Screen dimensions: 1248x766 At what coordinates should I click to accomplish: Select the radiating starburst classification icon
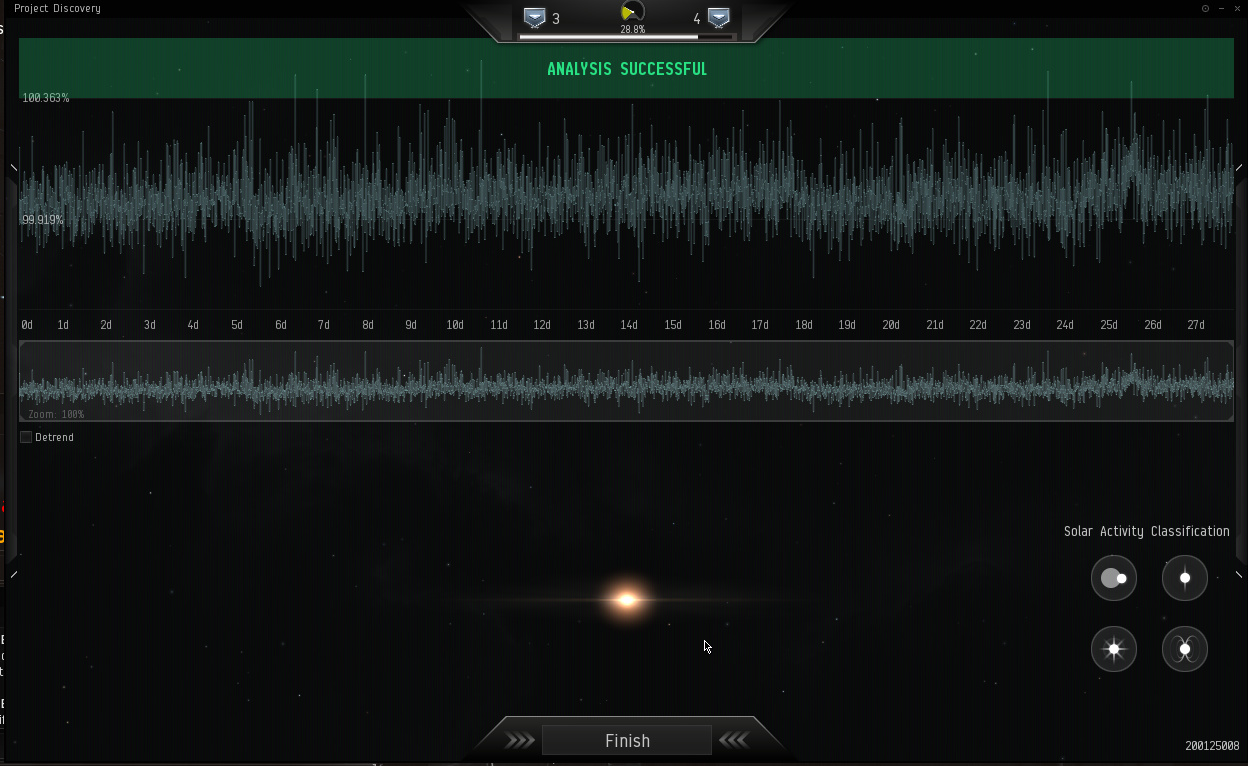[x=1113, y=649]
